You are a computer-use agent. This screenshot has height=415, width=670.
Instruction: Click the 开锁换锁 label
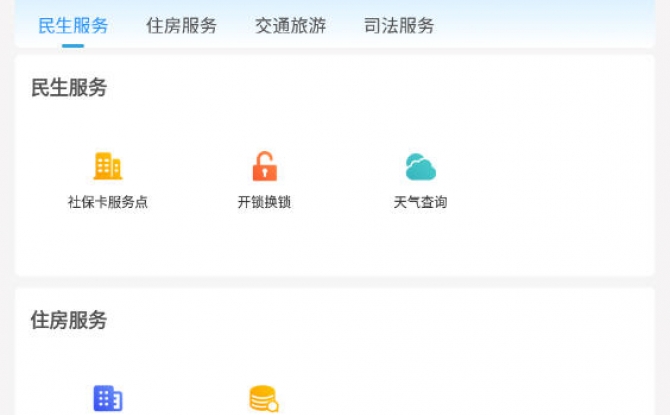(x=264, y=202)
